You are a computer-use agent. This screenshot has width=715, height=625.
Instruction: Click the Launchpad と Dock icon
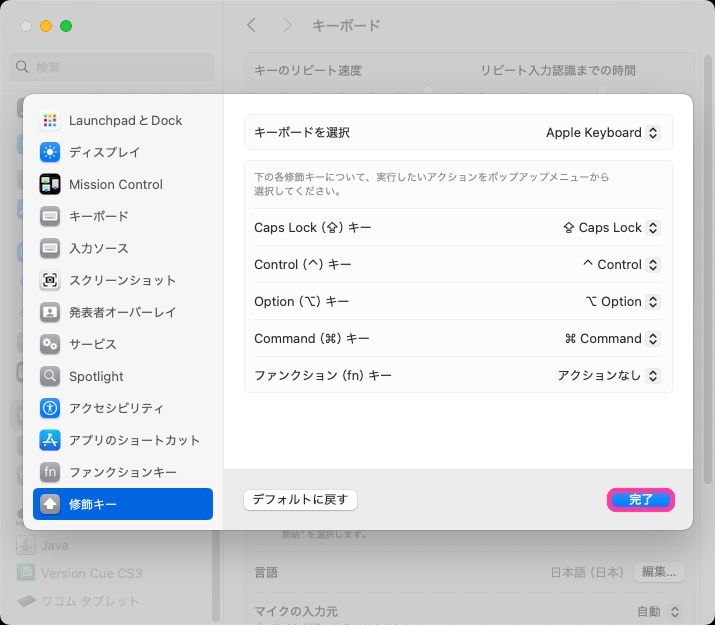click(x=50, y=121)
